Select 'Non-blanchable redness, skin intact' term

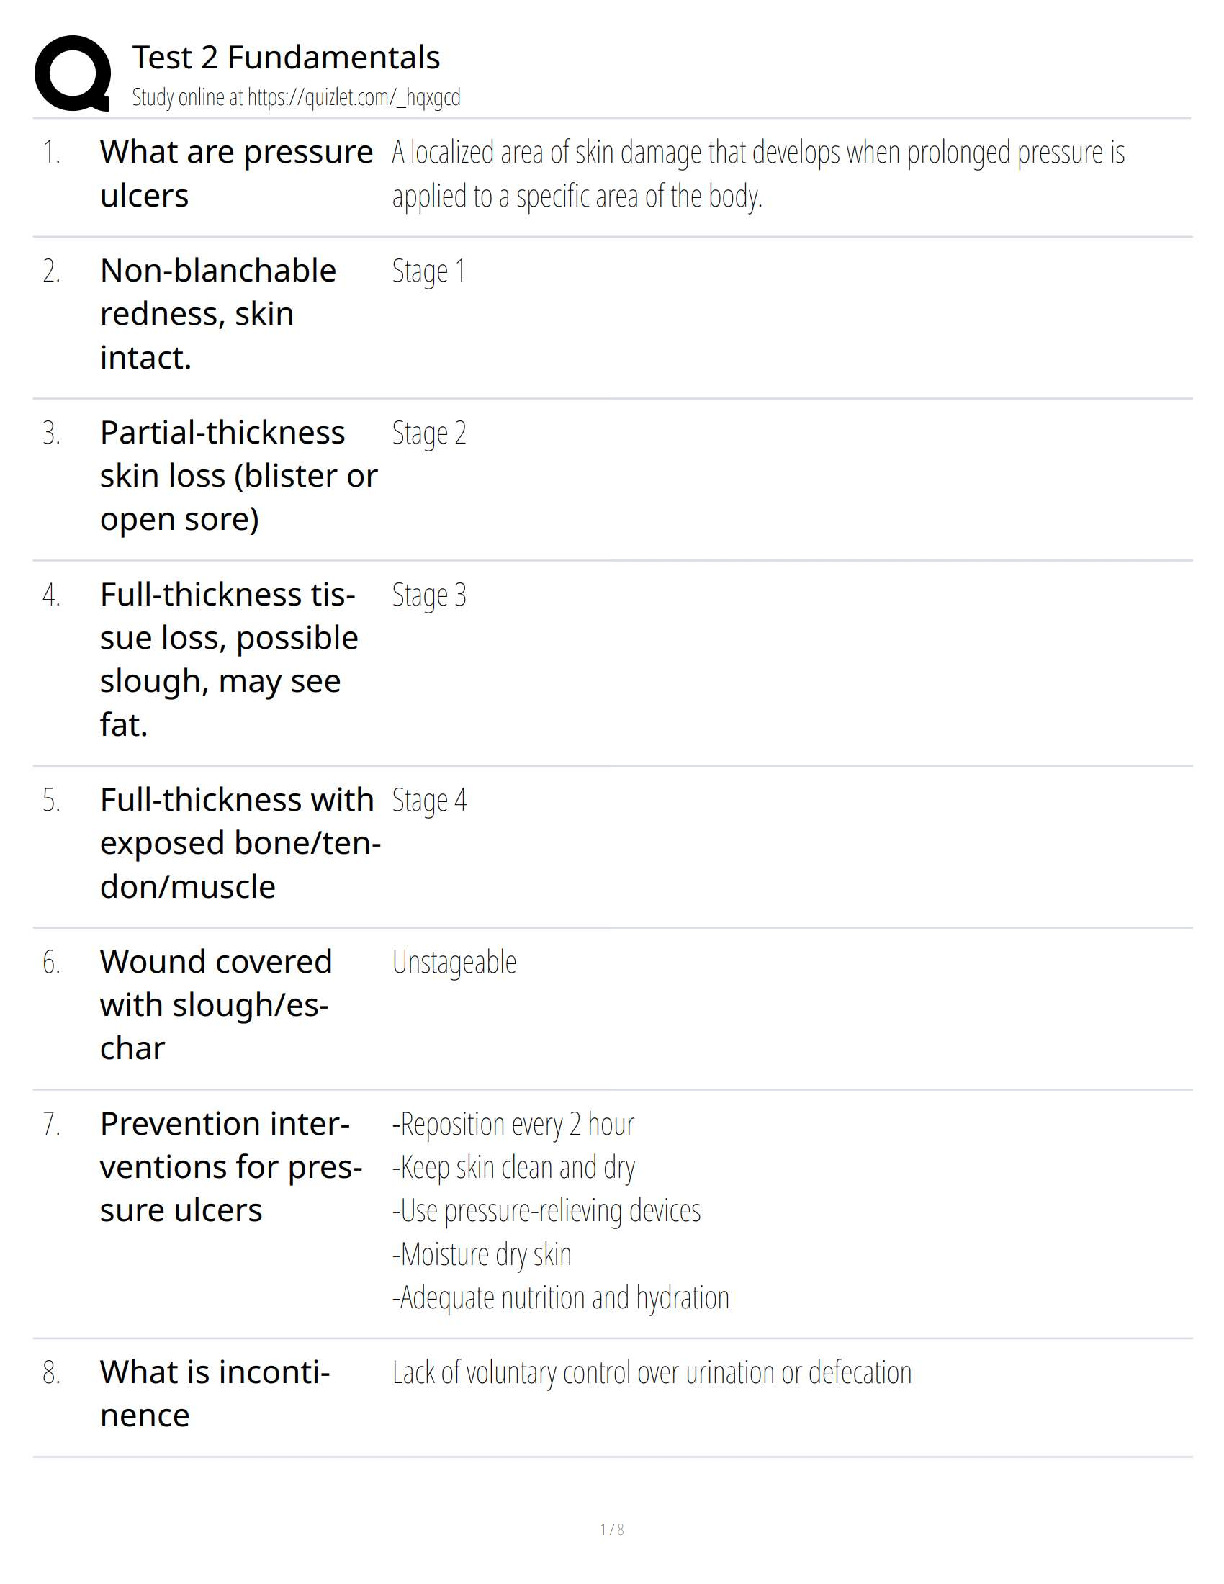[x=218, y=314]
